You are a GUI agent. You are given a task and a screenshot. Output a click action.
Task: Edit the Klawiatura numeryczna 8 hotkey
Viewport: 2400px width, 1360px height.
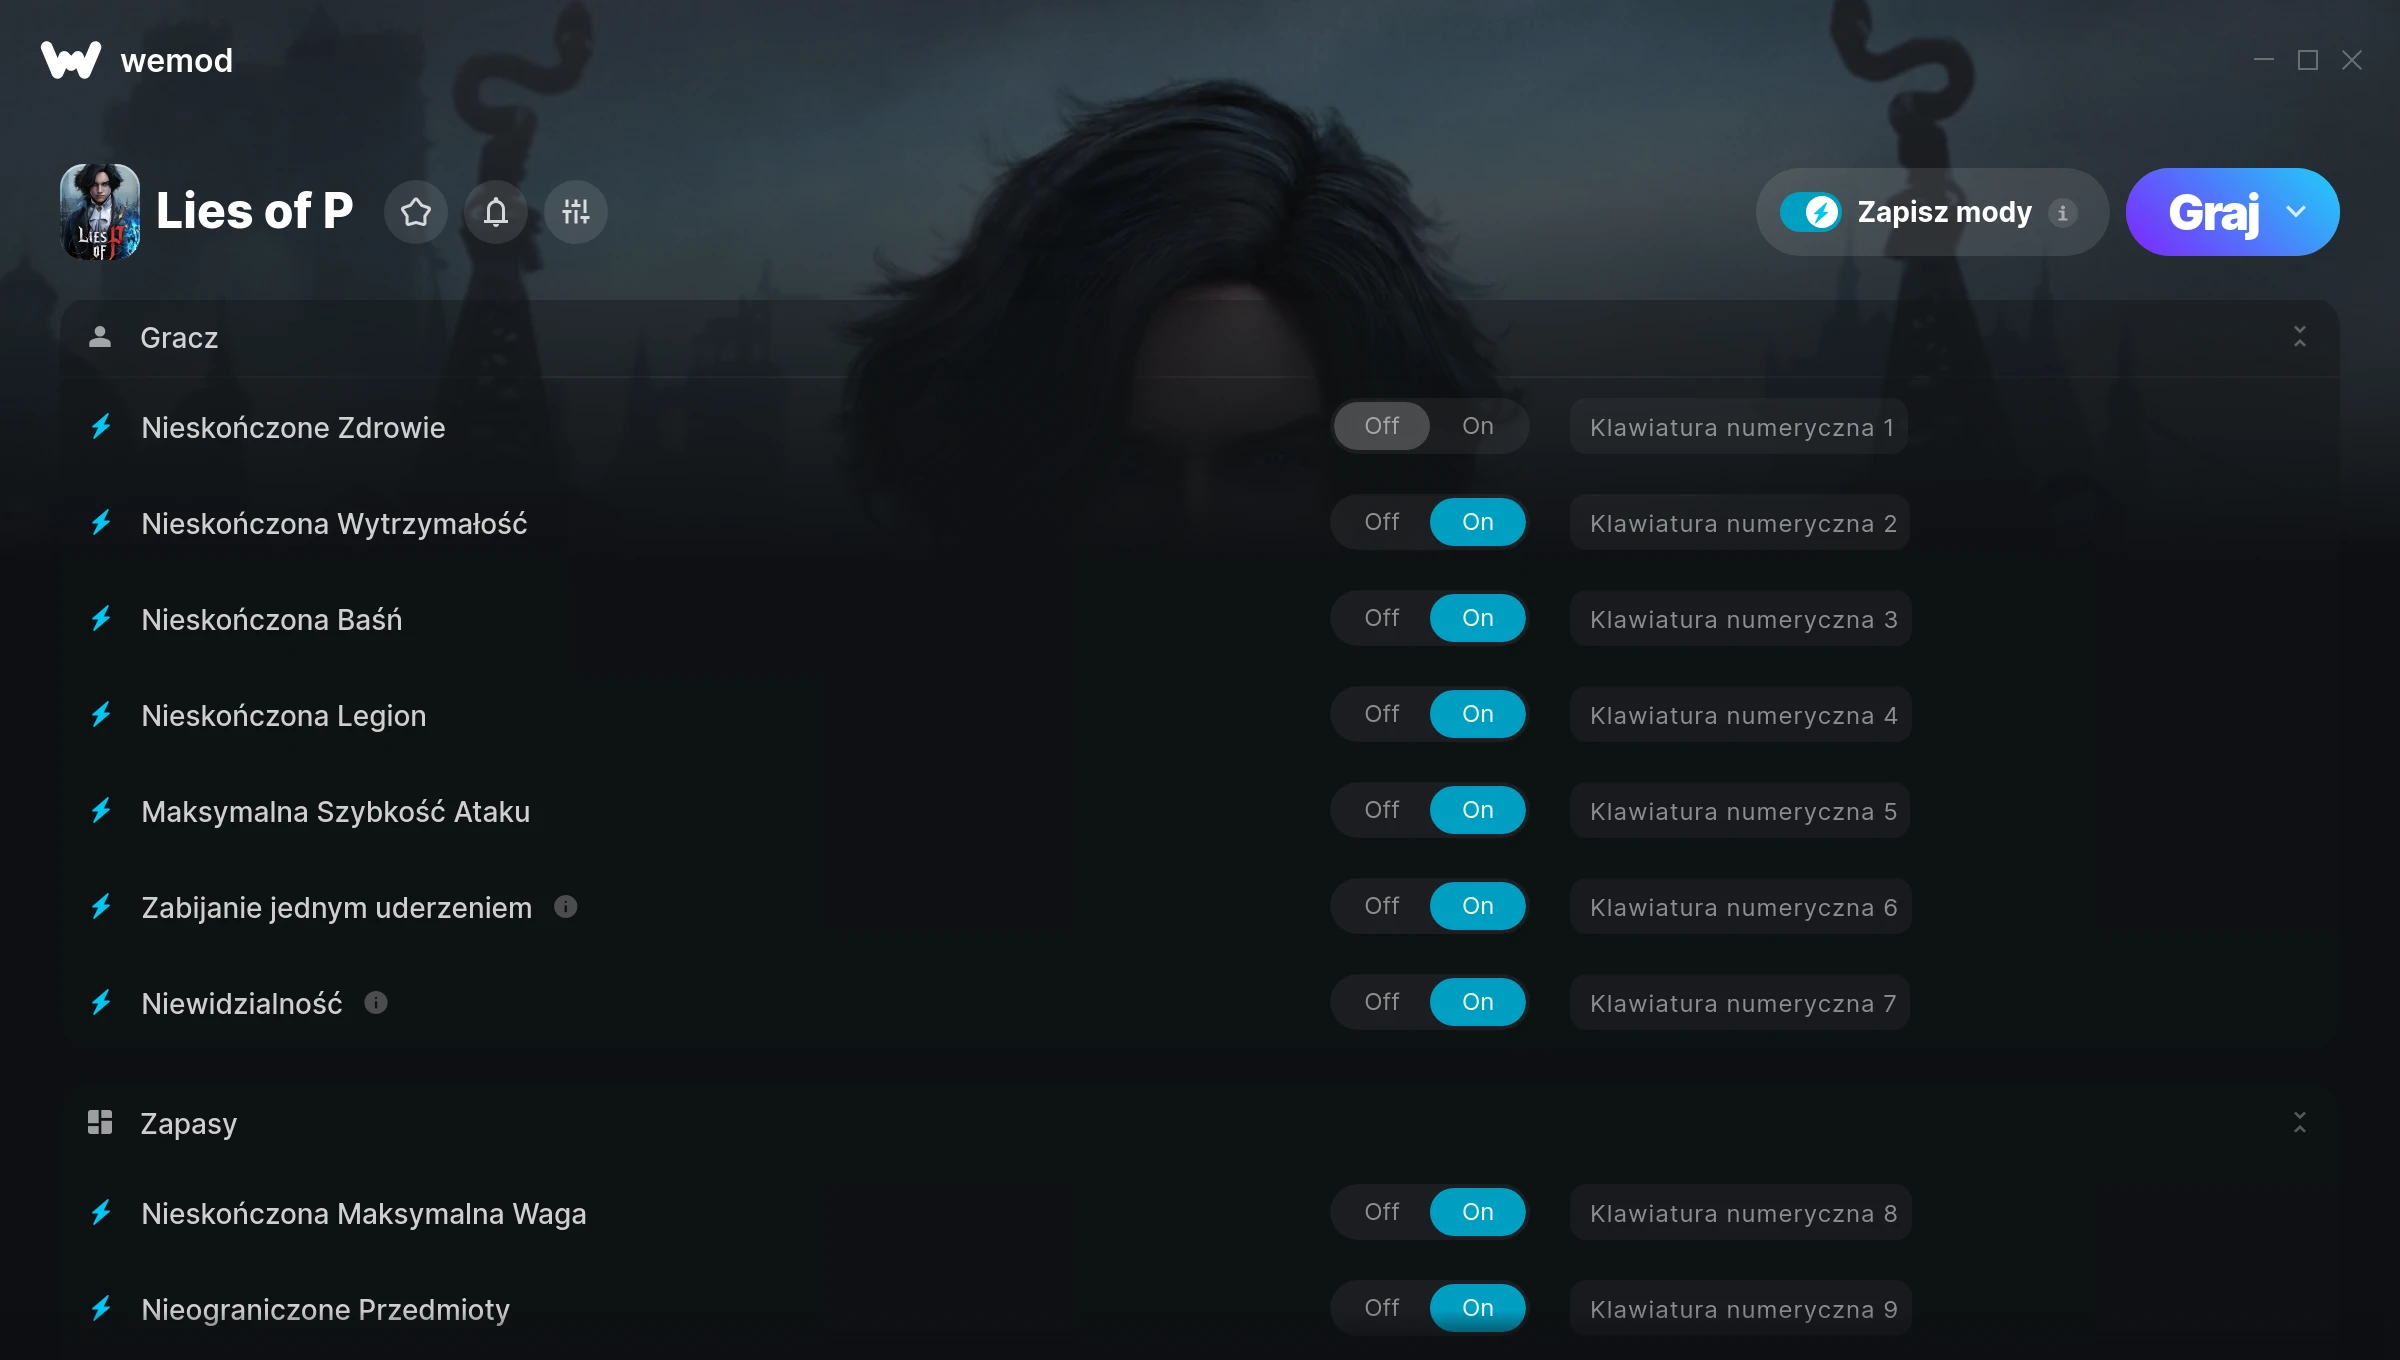[1740, 1213]
